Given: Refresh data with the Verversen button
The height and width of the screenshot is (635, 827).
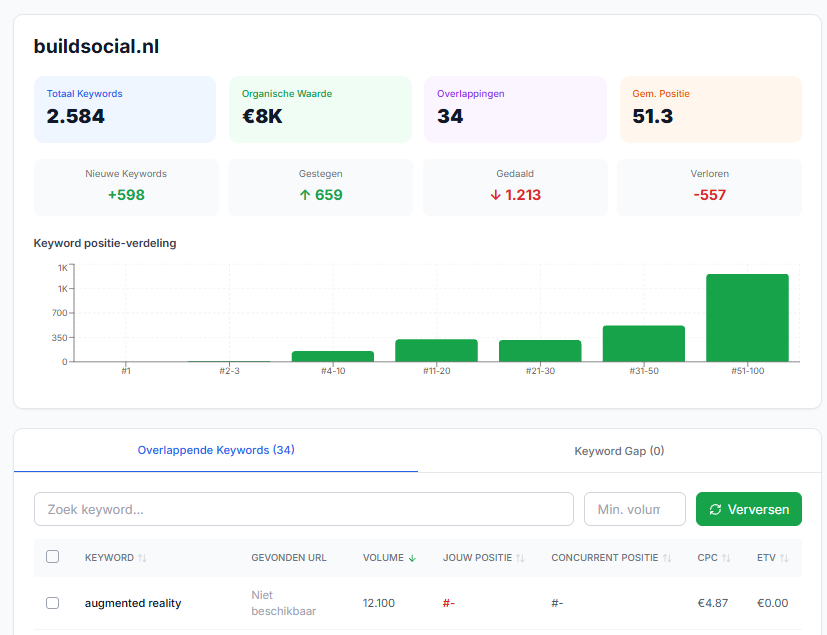Looking at the screenshot, I should 748,509.
